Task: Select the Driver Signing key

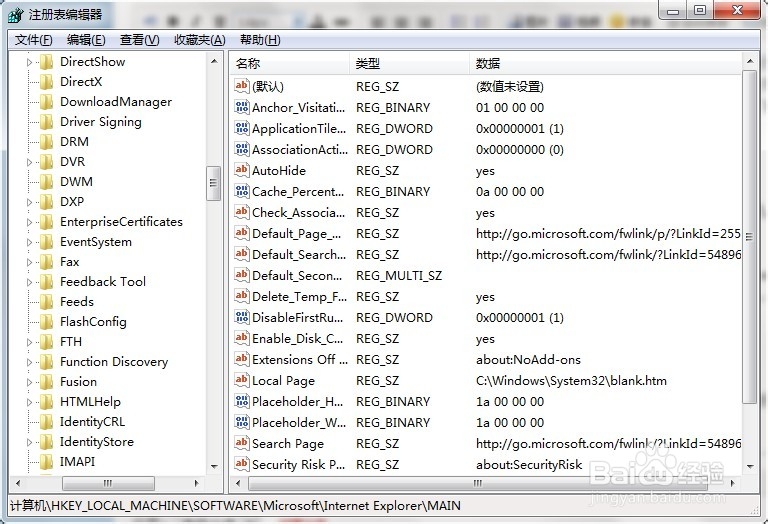Action: click(x=101, y=121)
